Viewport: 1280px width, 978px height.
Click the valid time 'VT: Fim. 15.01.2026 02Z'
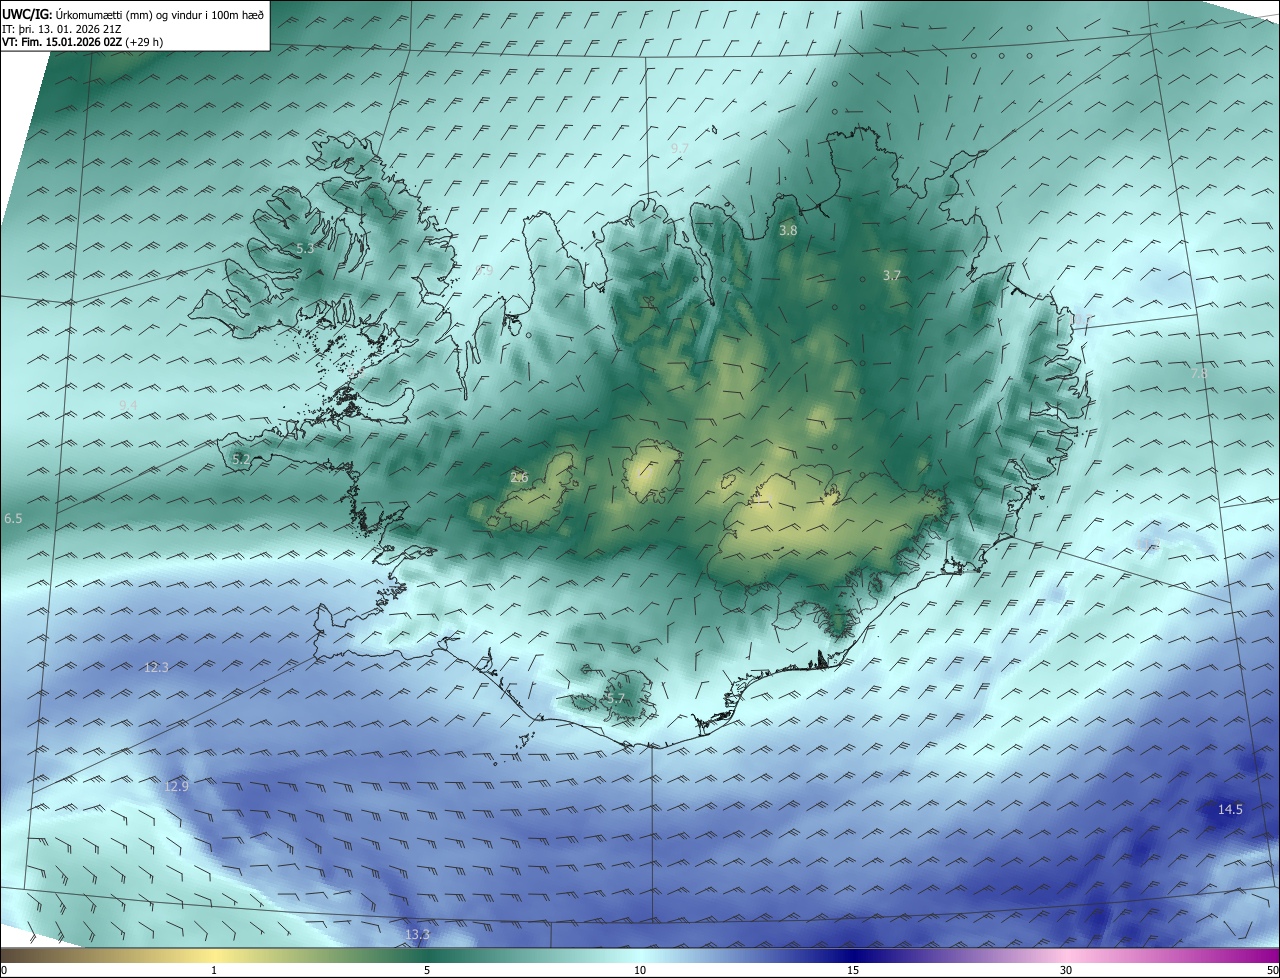[x=61, y=42]
